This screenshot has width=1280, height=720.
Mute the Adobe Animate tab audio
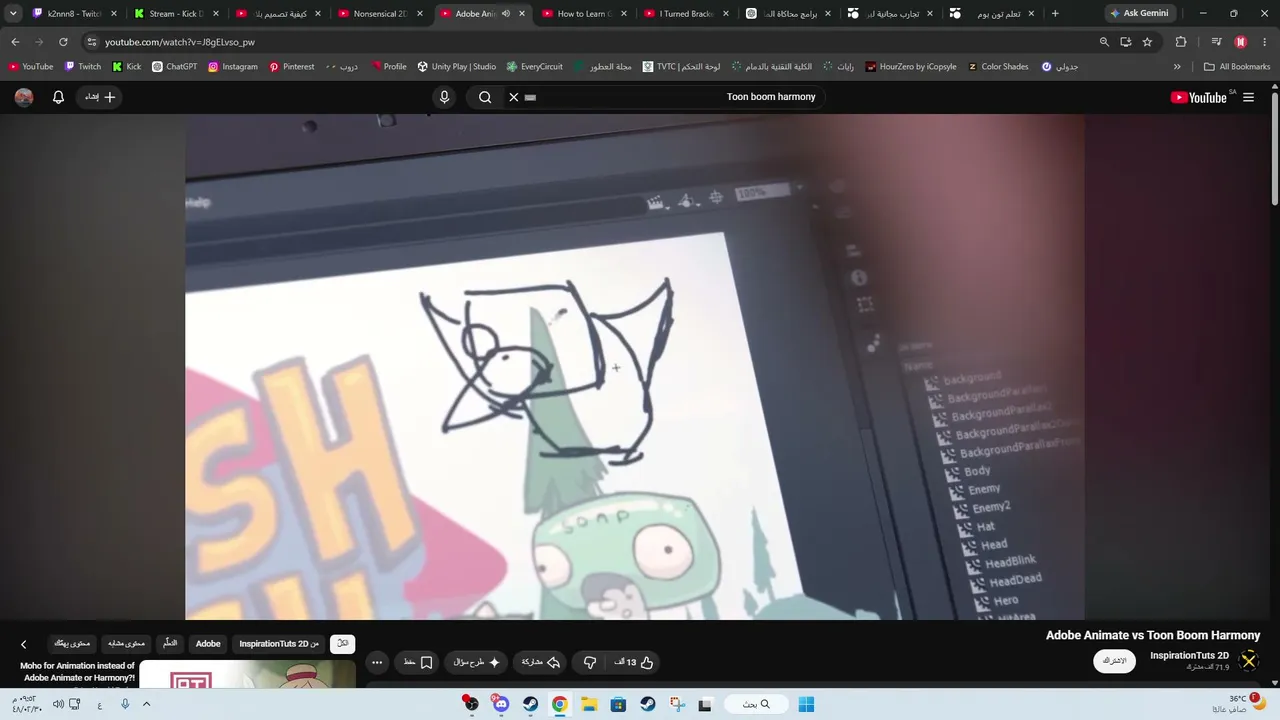[x=506, y=14]
